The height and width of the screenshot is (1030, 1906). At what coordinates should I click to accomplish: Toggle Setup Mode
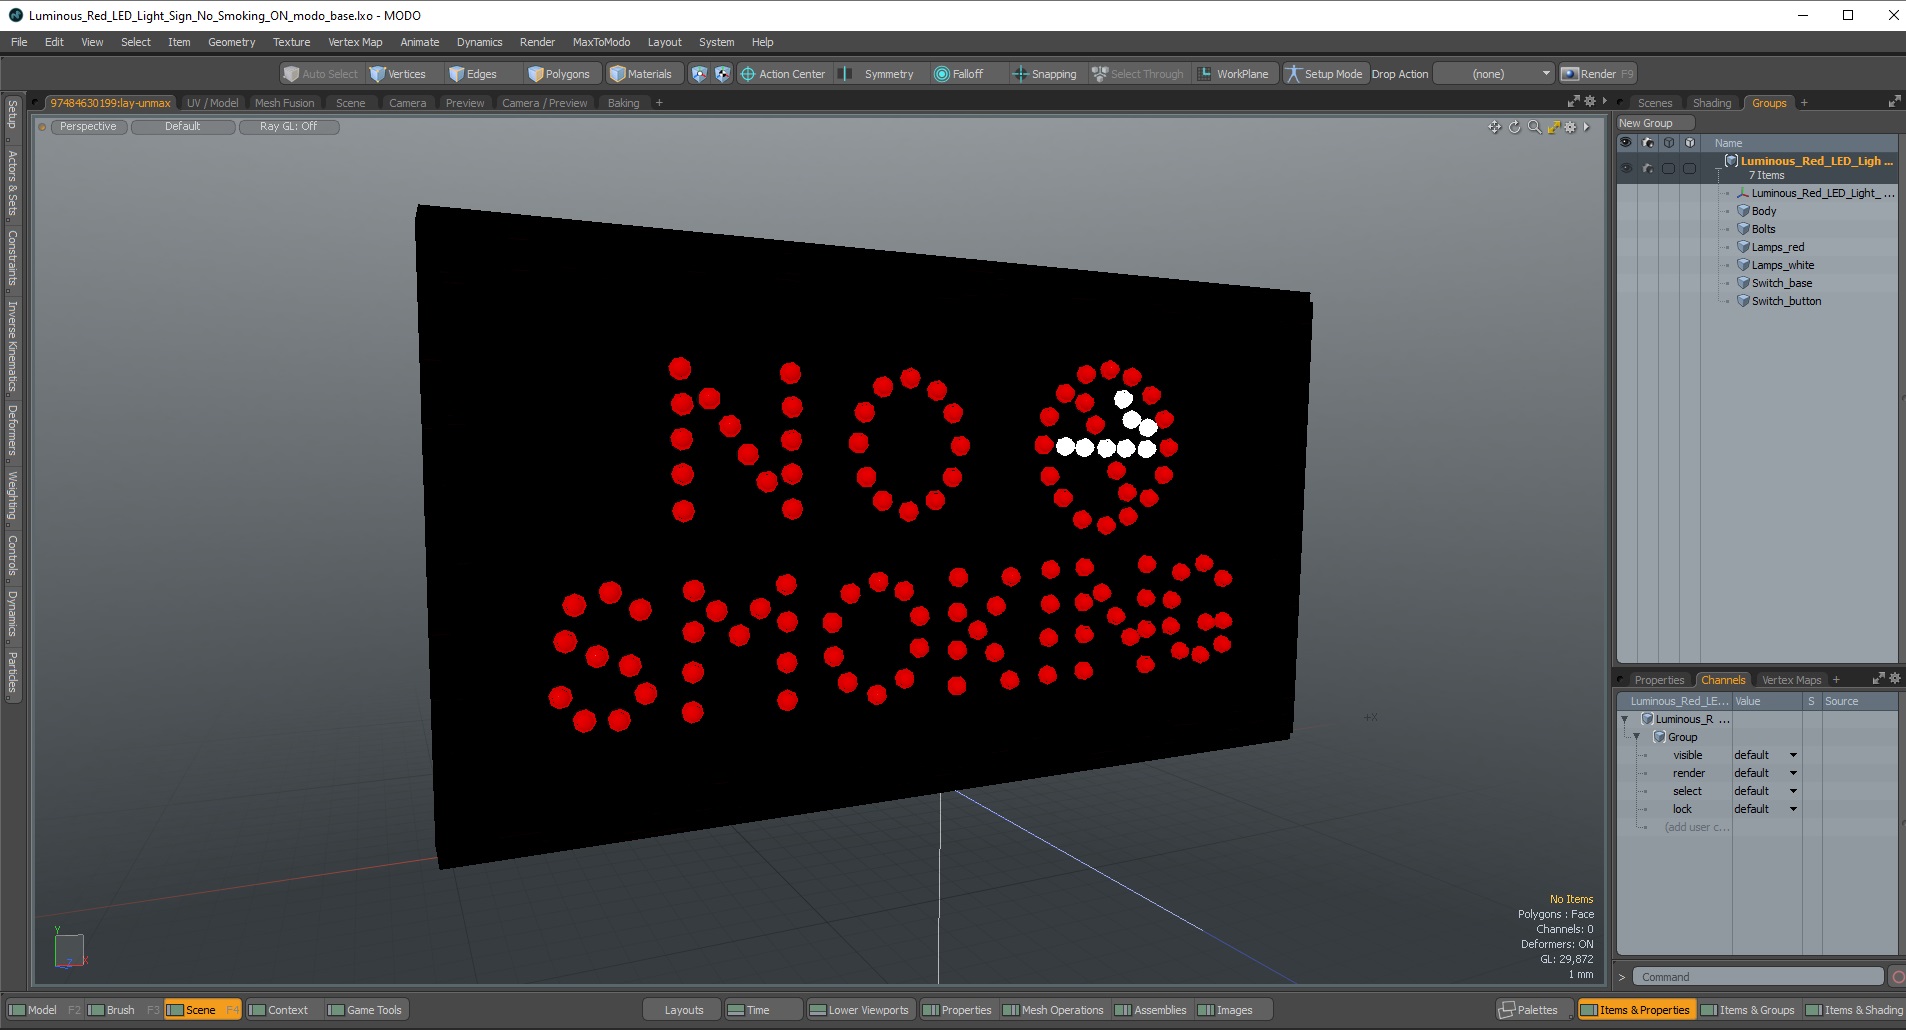(1324, 74)
